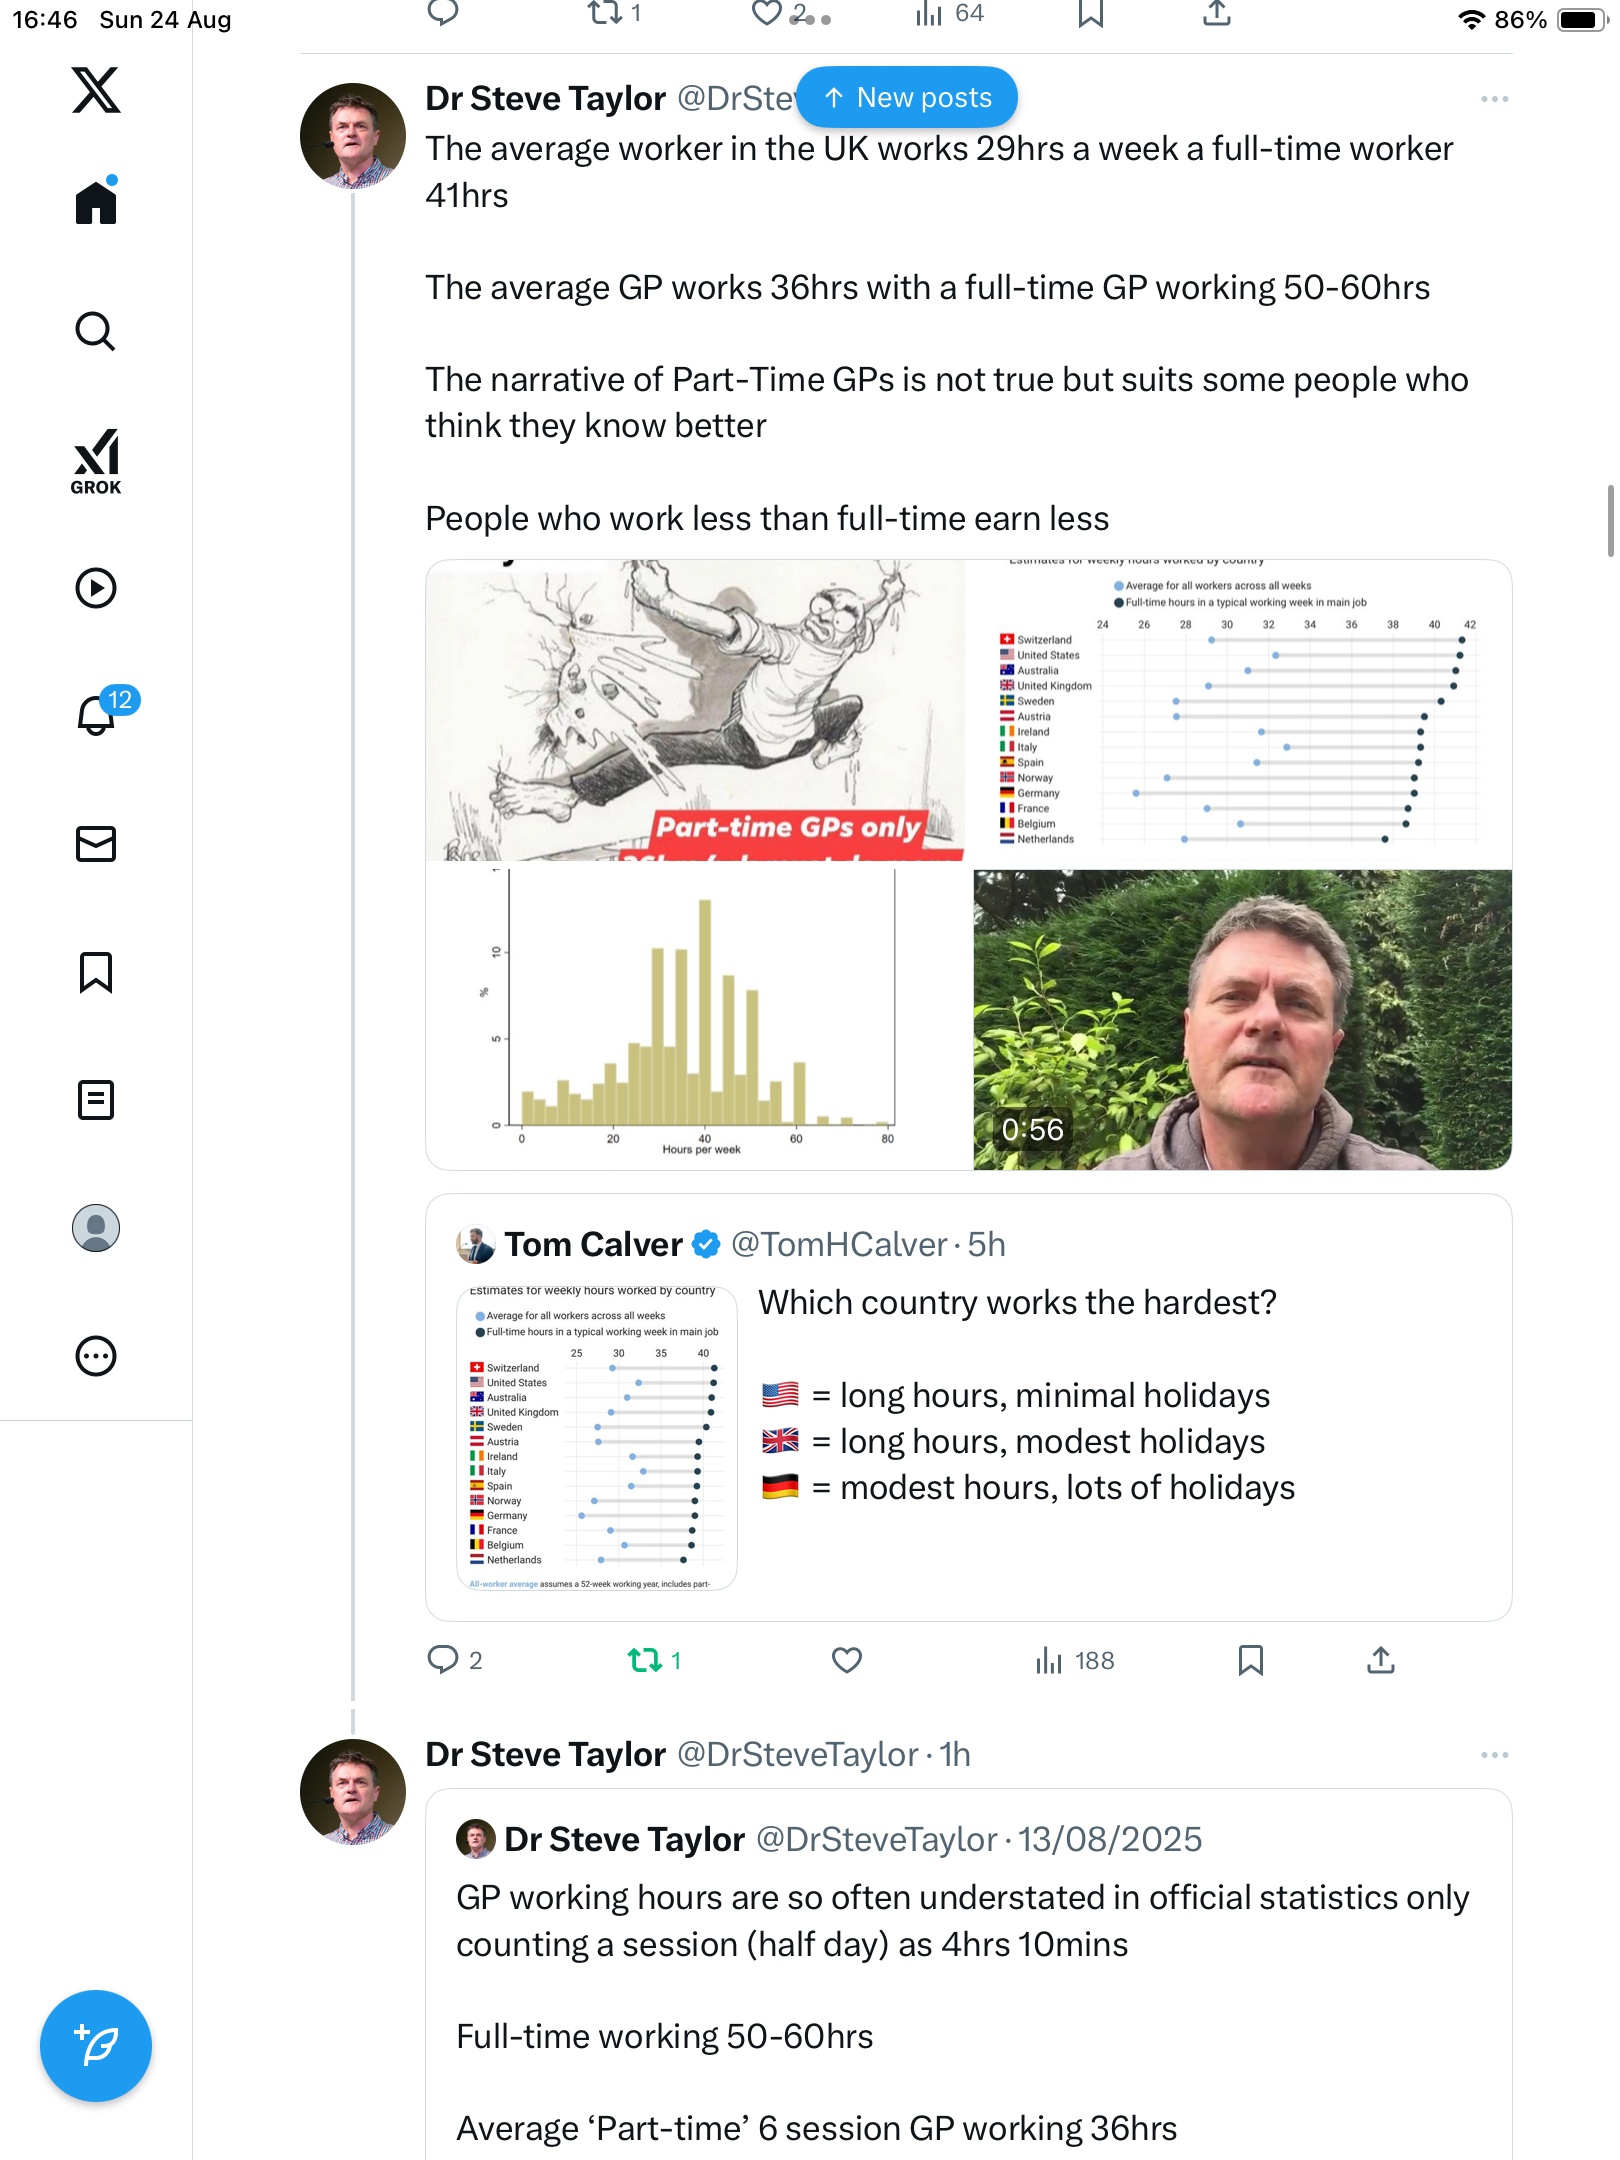Undo repost on the 188-view post
This screenshot has height=2160, width=1620.
click(x=645, y=1660)
